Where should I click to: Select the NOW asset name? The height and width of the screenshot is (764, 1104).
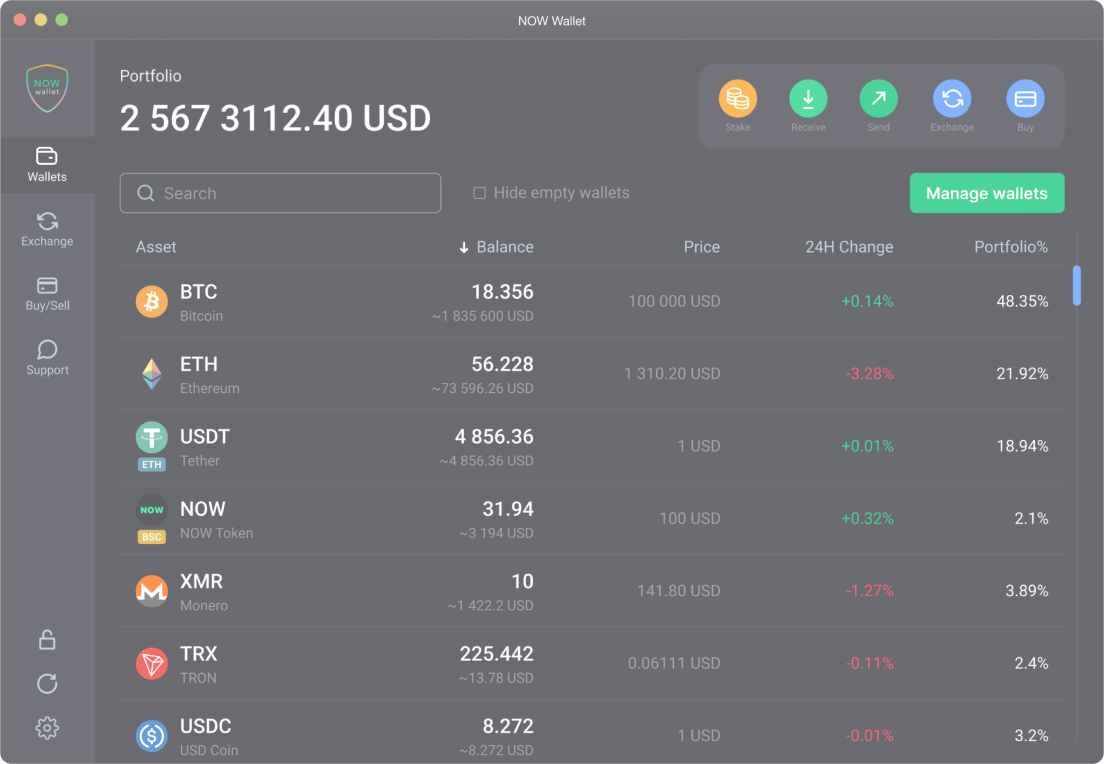click(x=203, y=510)
